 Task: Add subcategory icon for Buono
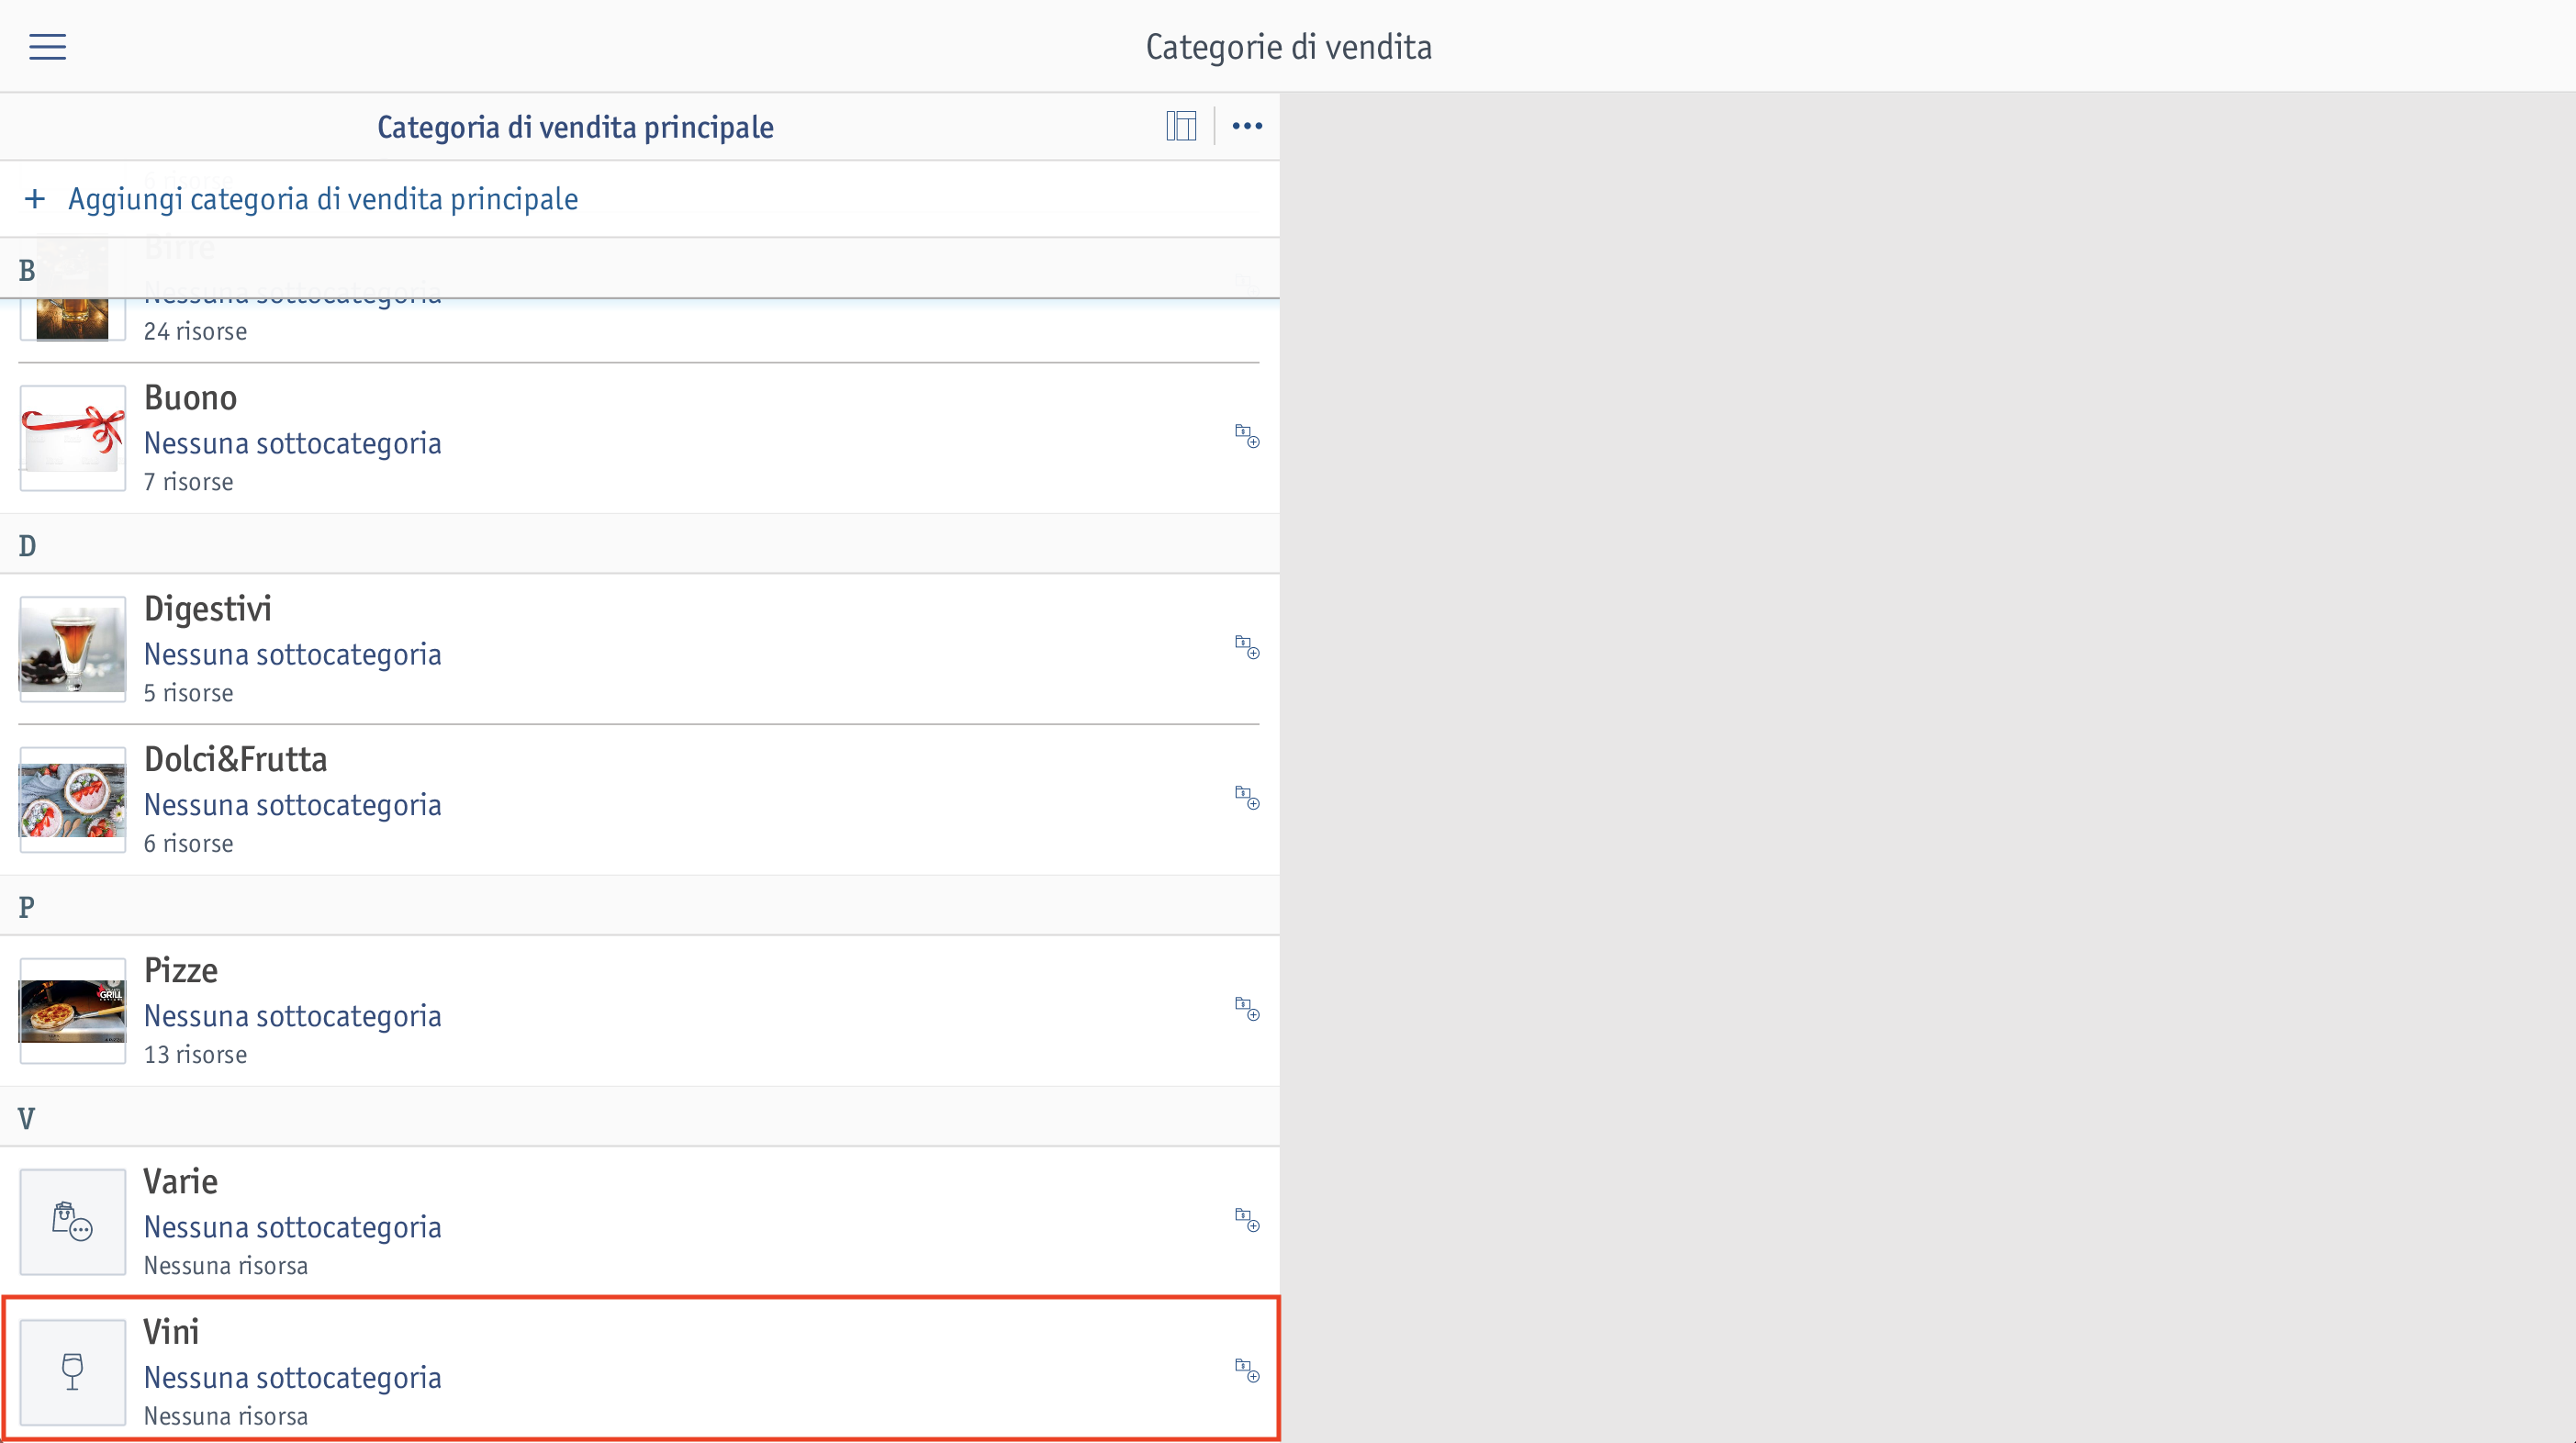(1247, 436)
